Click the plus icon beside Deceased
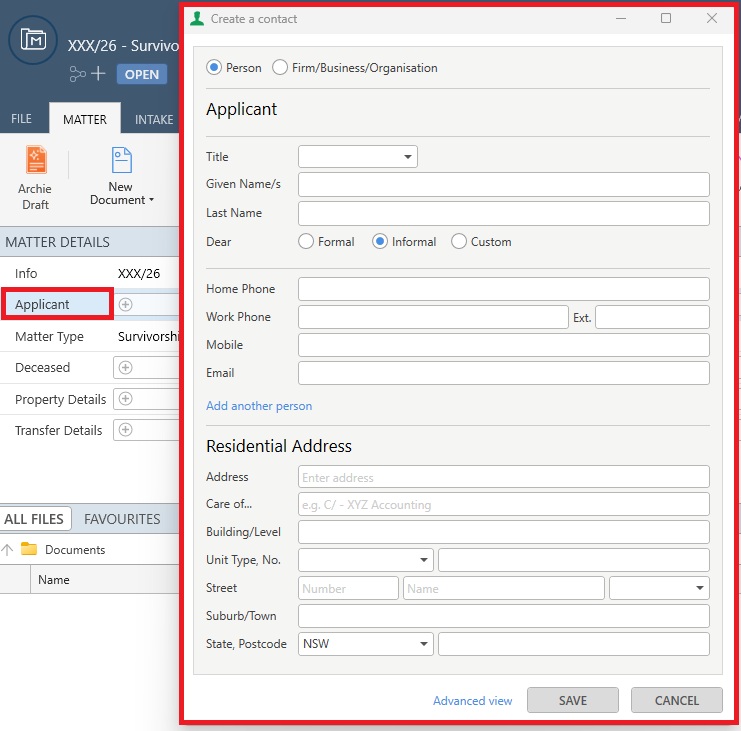The width and height of the screenshot is (741, 731). 125,368
